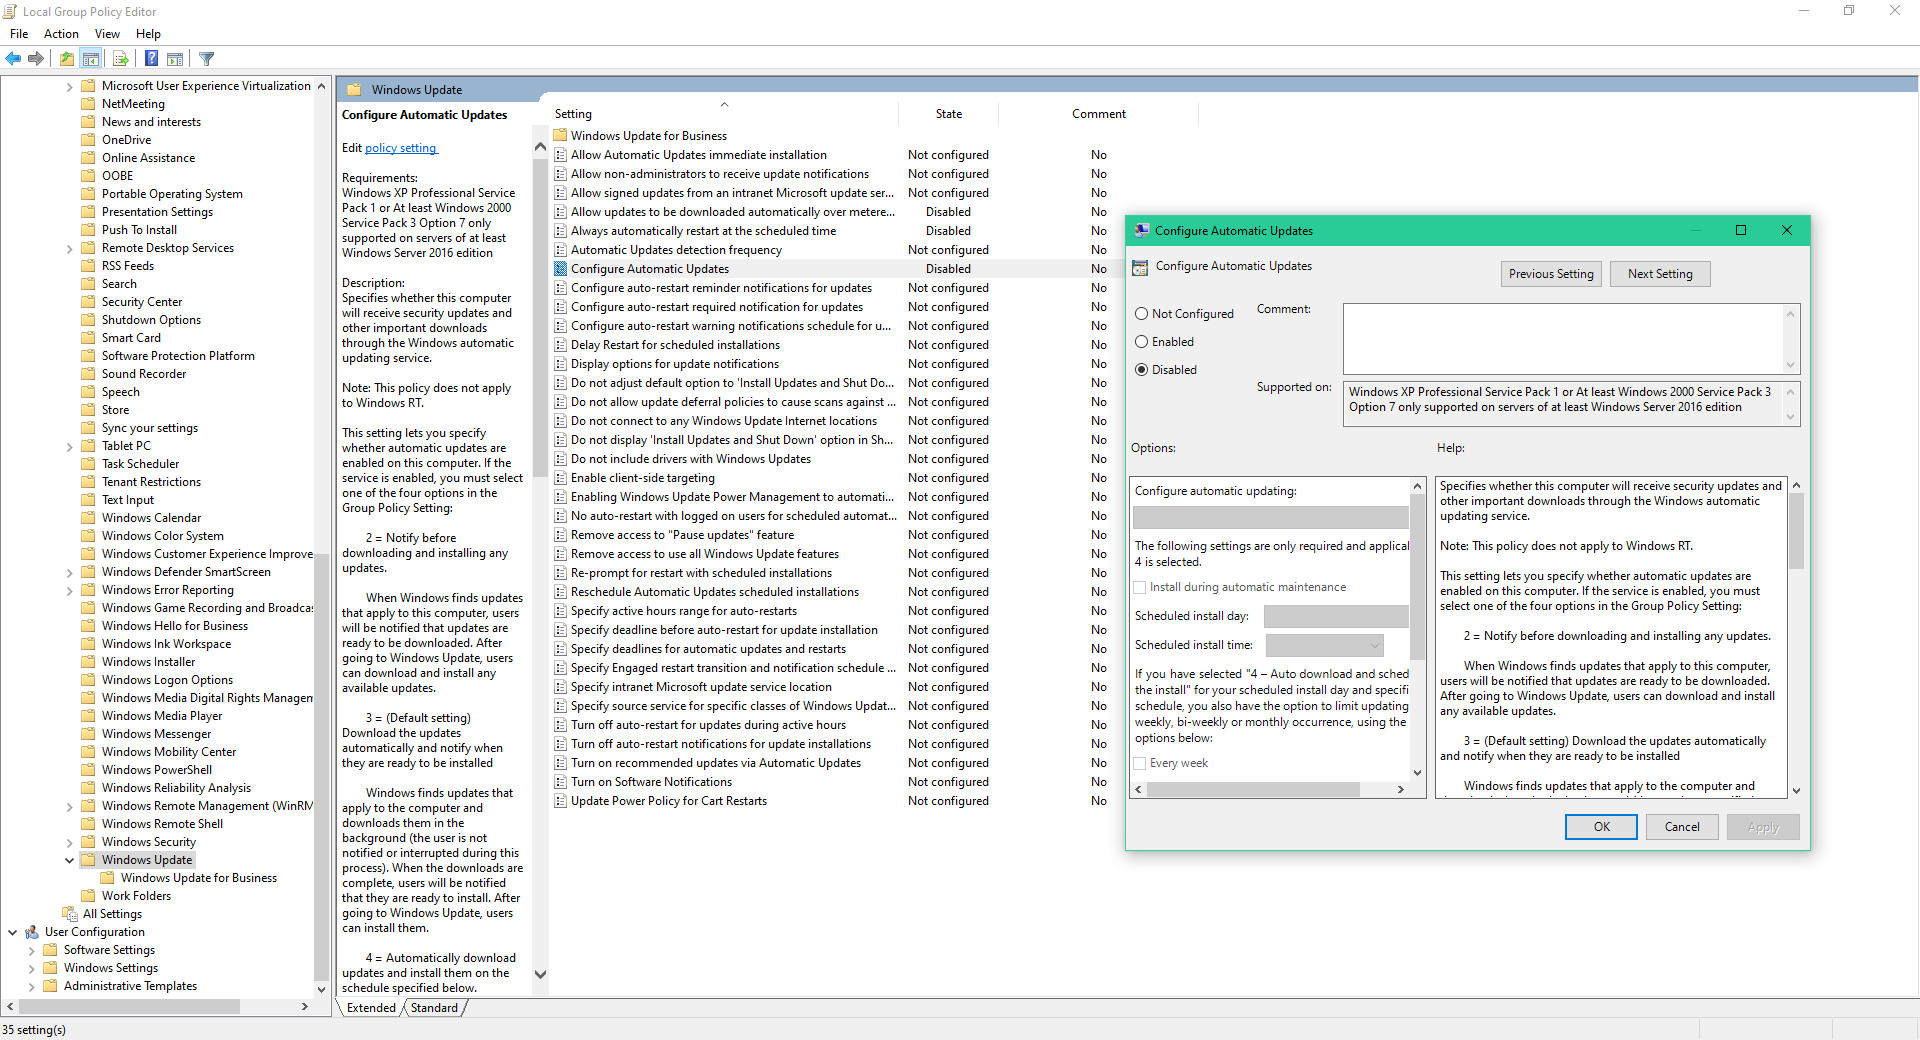The width and height of the screenshot is (1920, 1040).
Task: Go up one level with folder icon
Action: 66,59
